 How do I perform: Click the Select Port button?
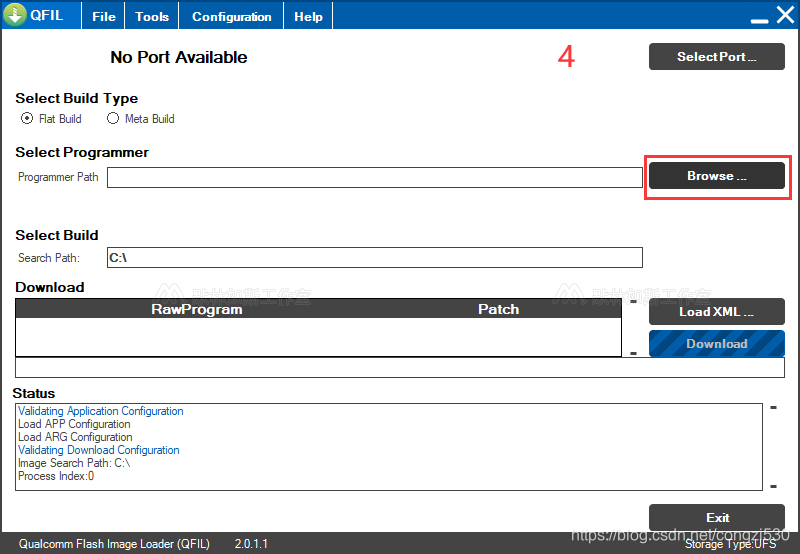[716, 57]
